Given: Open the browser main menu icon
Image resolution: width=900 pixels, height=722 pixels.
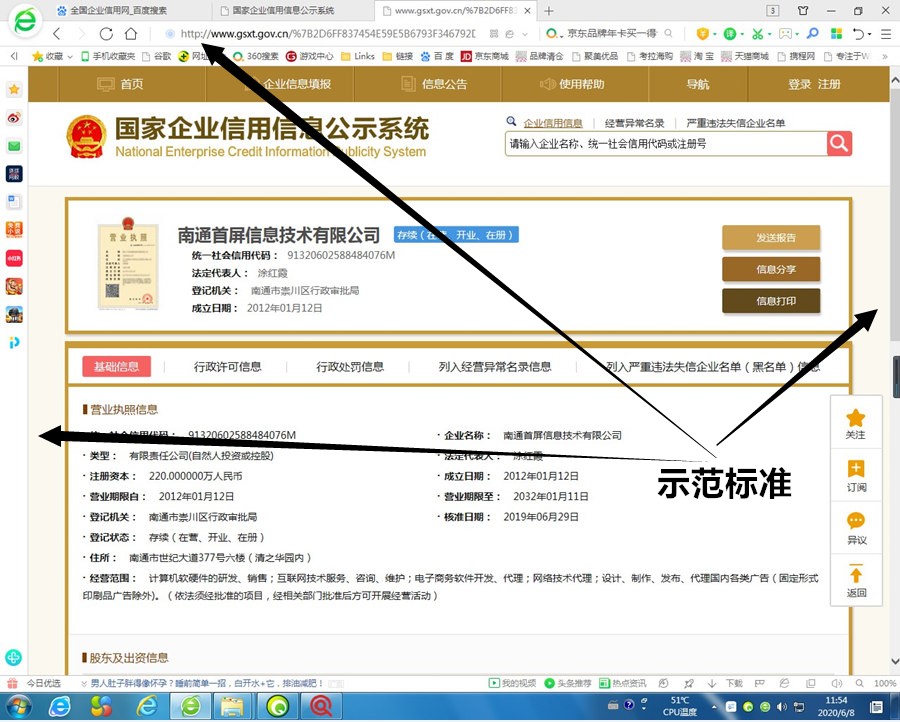Looking at the screenshot, I should click(886, 34).
